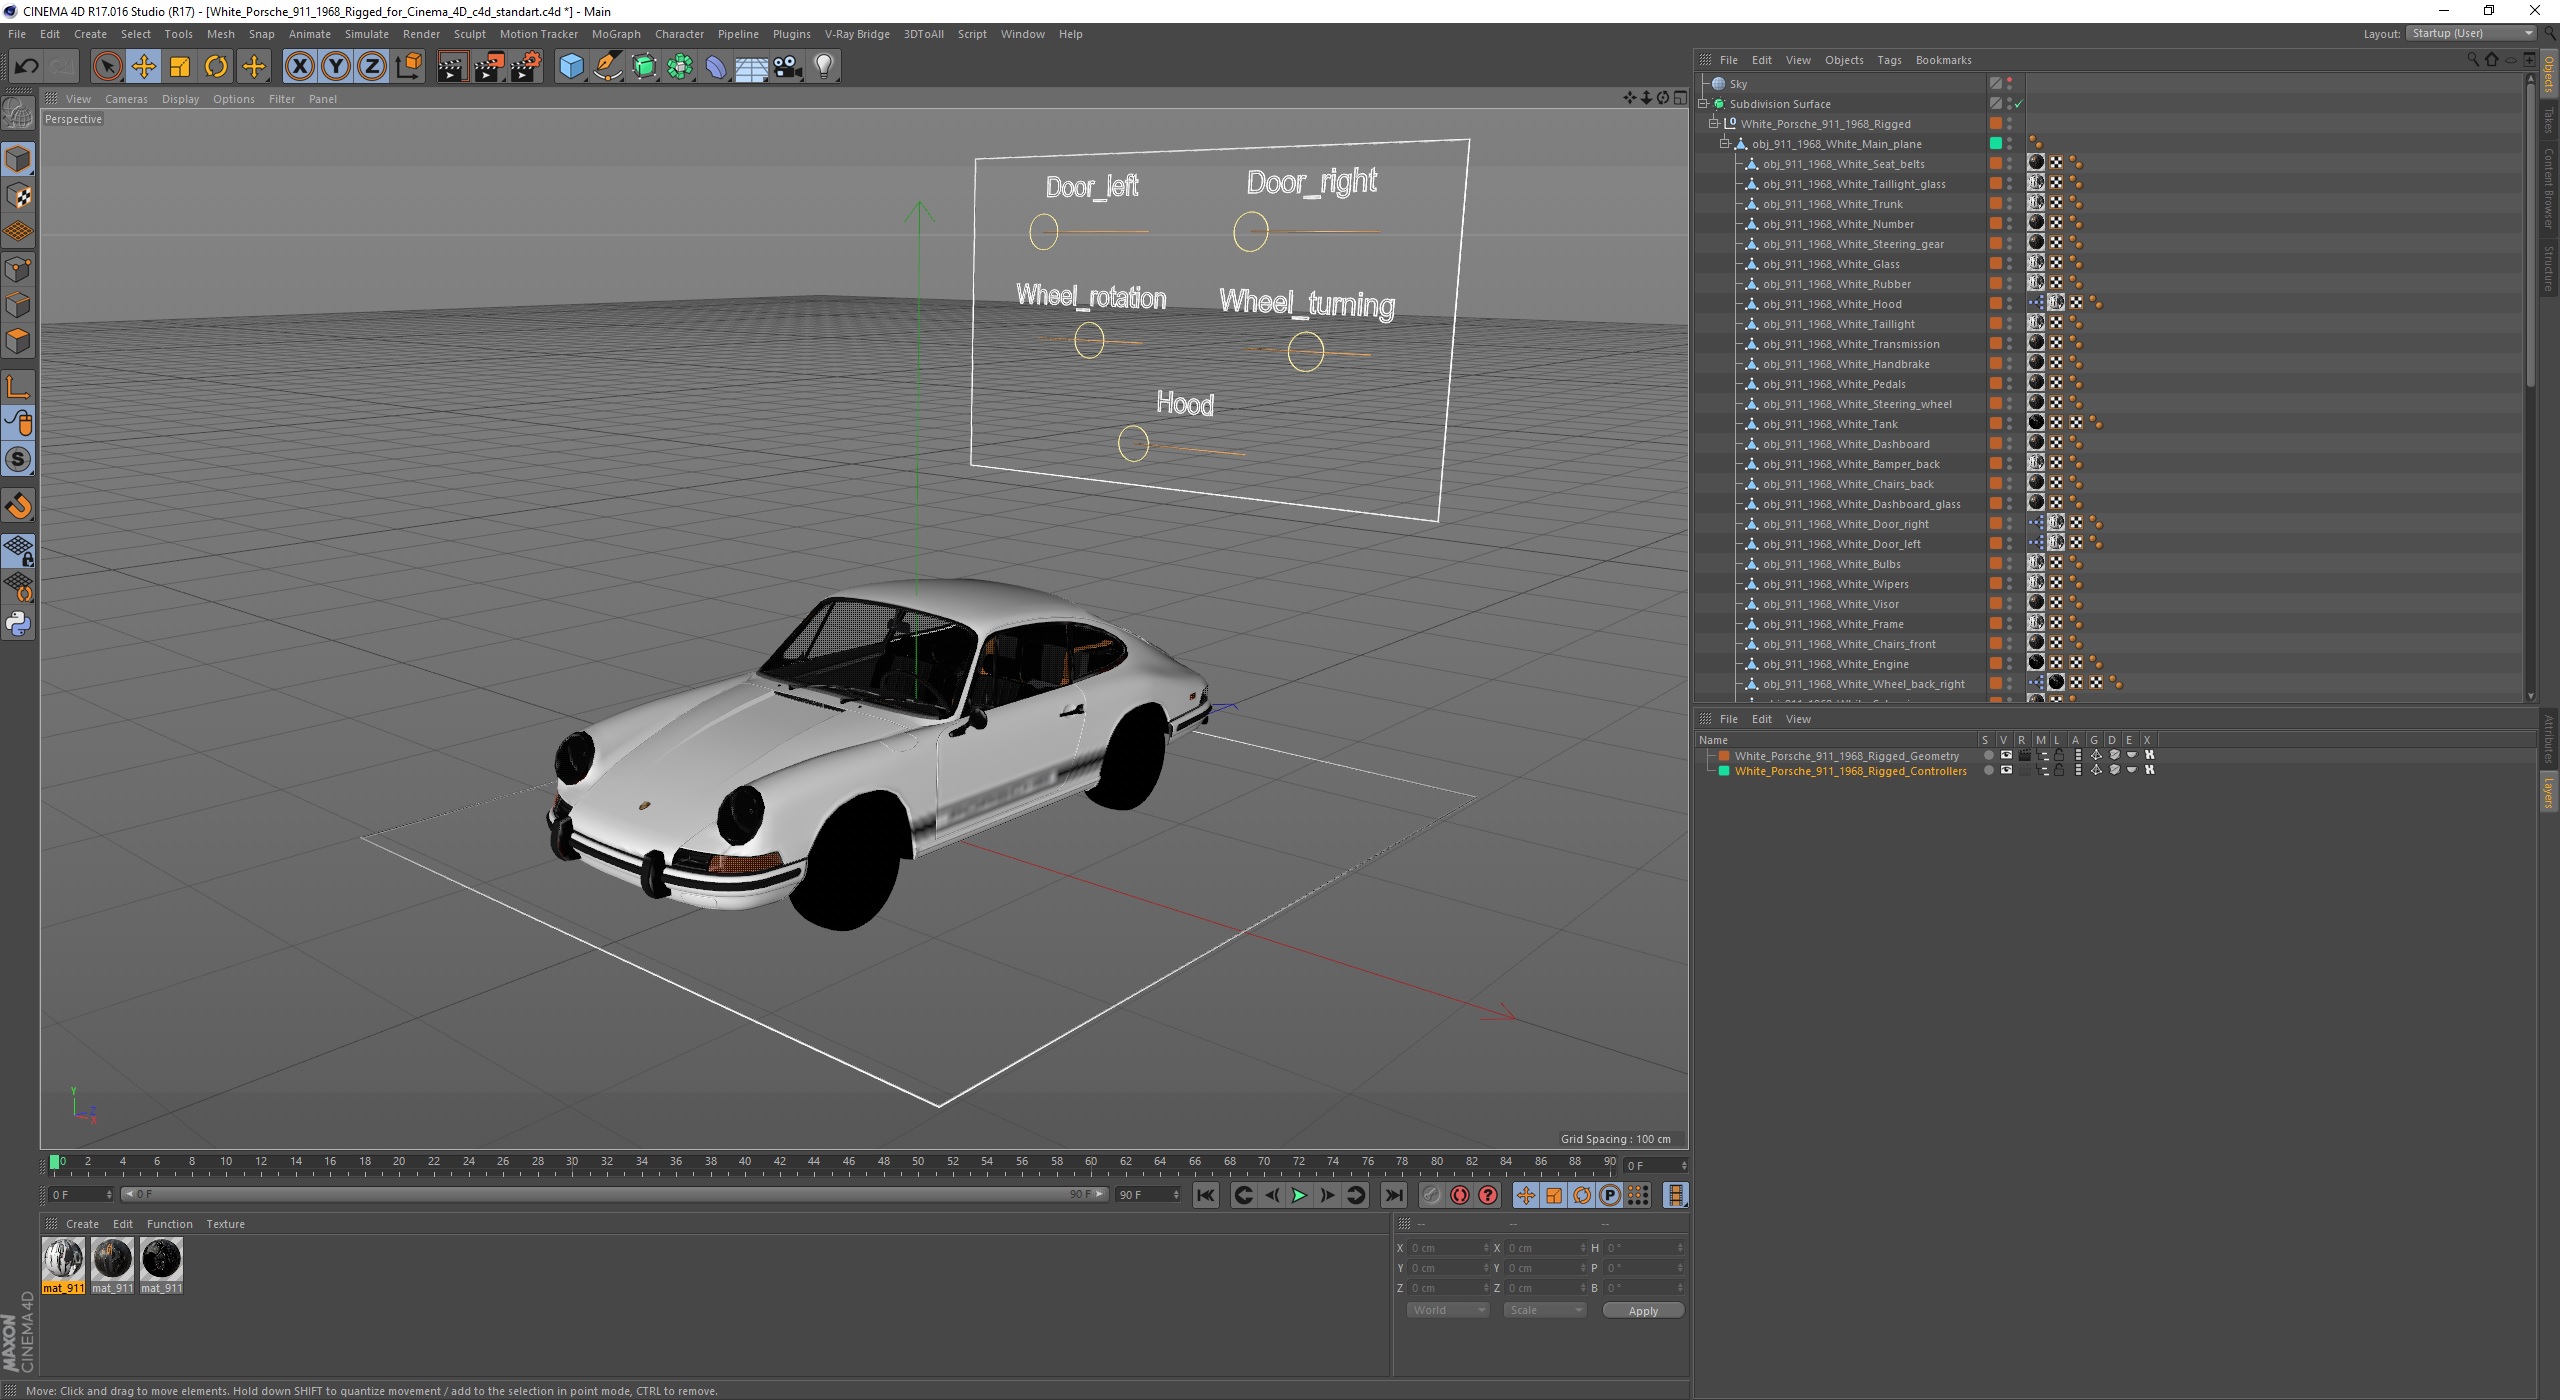Image resolution: width=2560 pixels, height=1400 pixels.
Task: Go to end of animation
Action: pyautogui.click(x=1393, y=1195)
